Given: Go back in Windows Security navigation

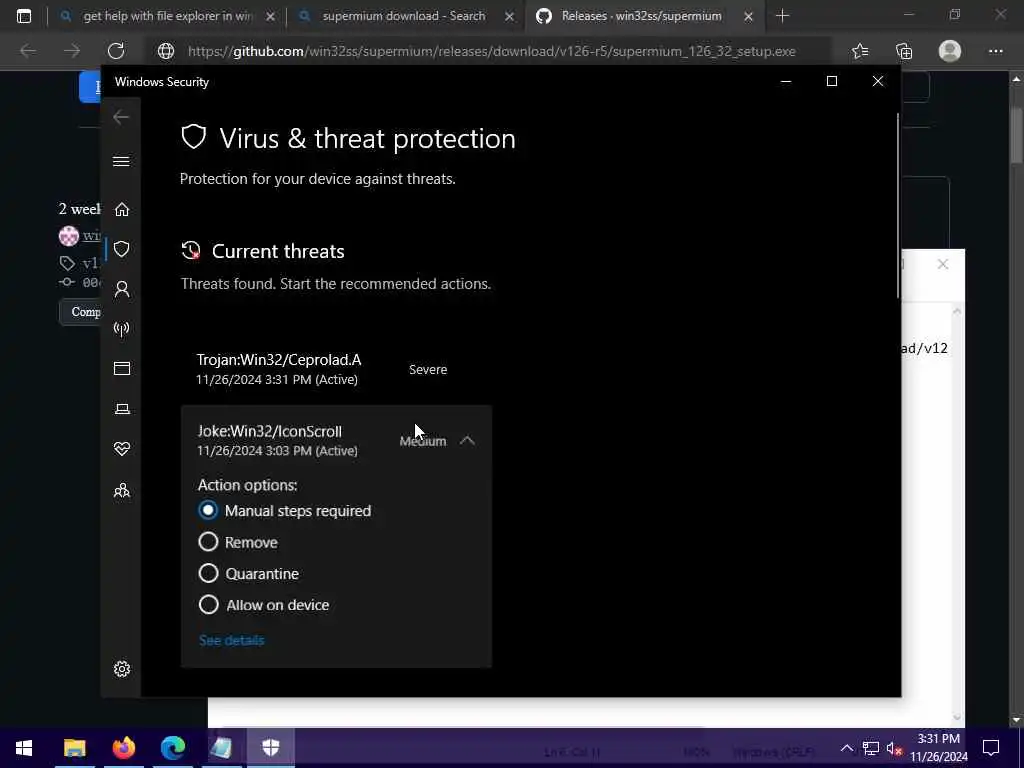Looking at the screenshot, I should [121, 118].
